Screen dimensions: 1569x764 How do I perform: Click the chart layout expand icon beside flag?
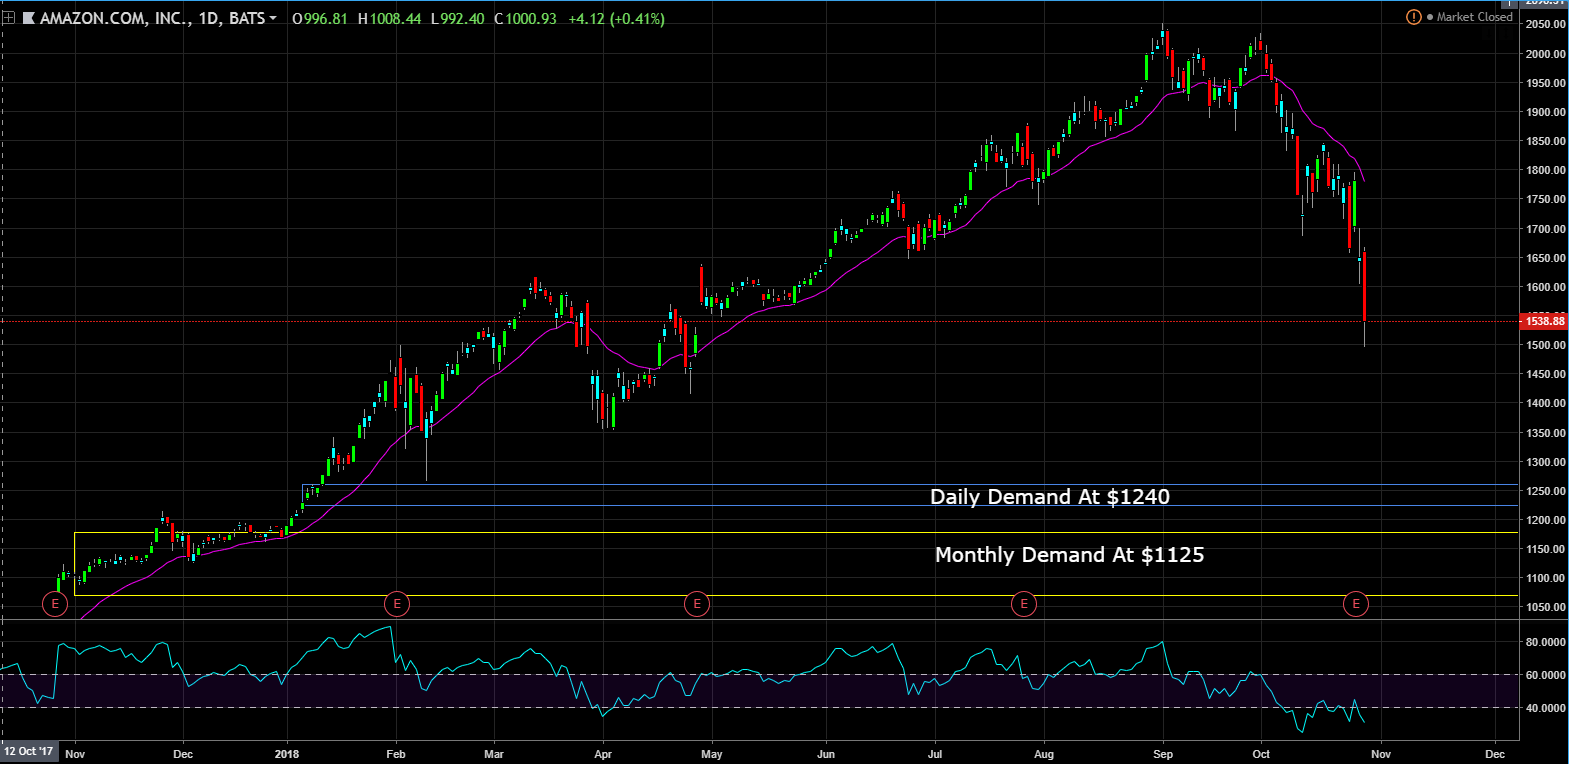pyautogui.click(x=9, y=18)
